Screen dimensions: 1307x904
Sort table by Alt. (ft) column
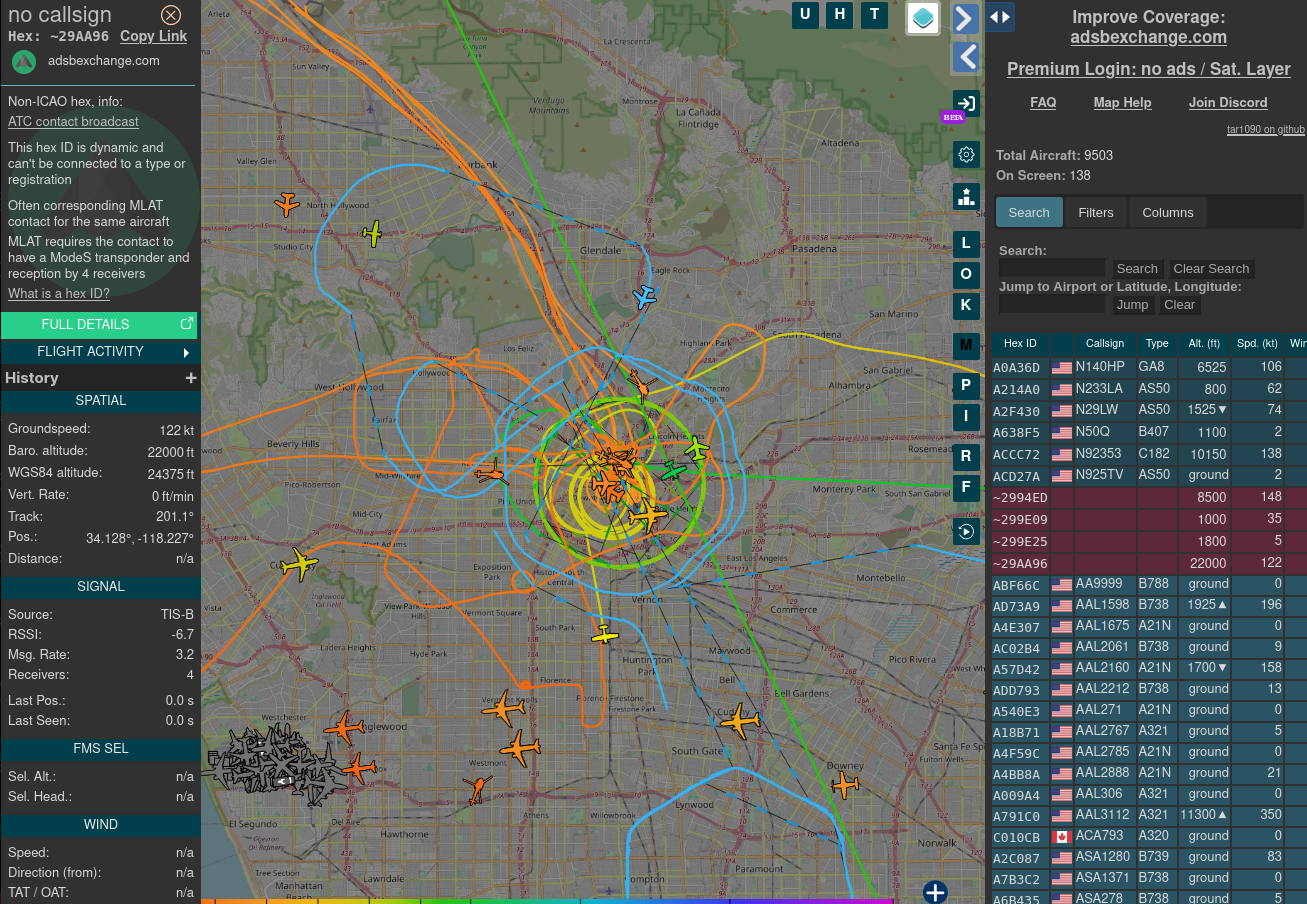(x=1204, y=343)
